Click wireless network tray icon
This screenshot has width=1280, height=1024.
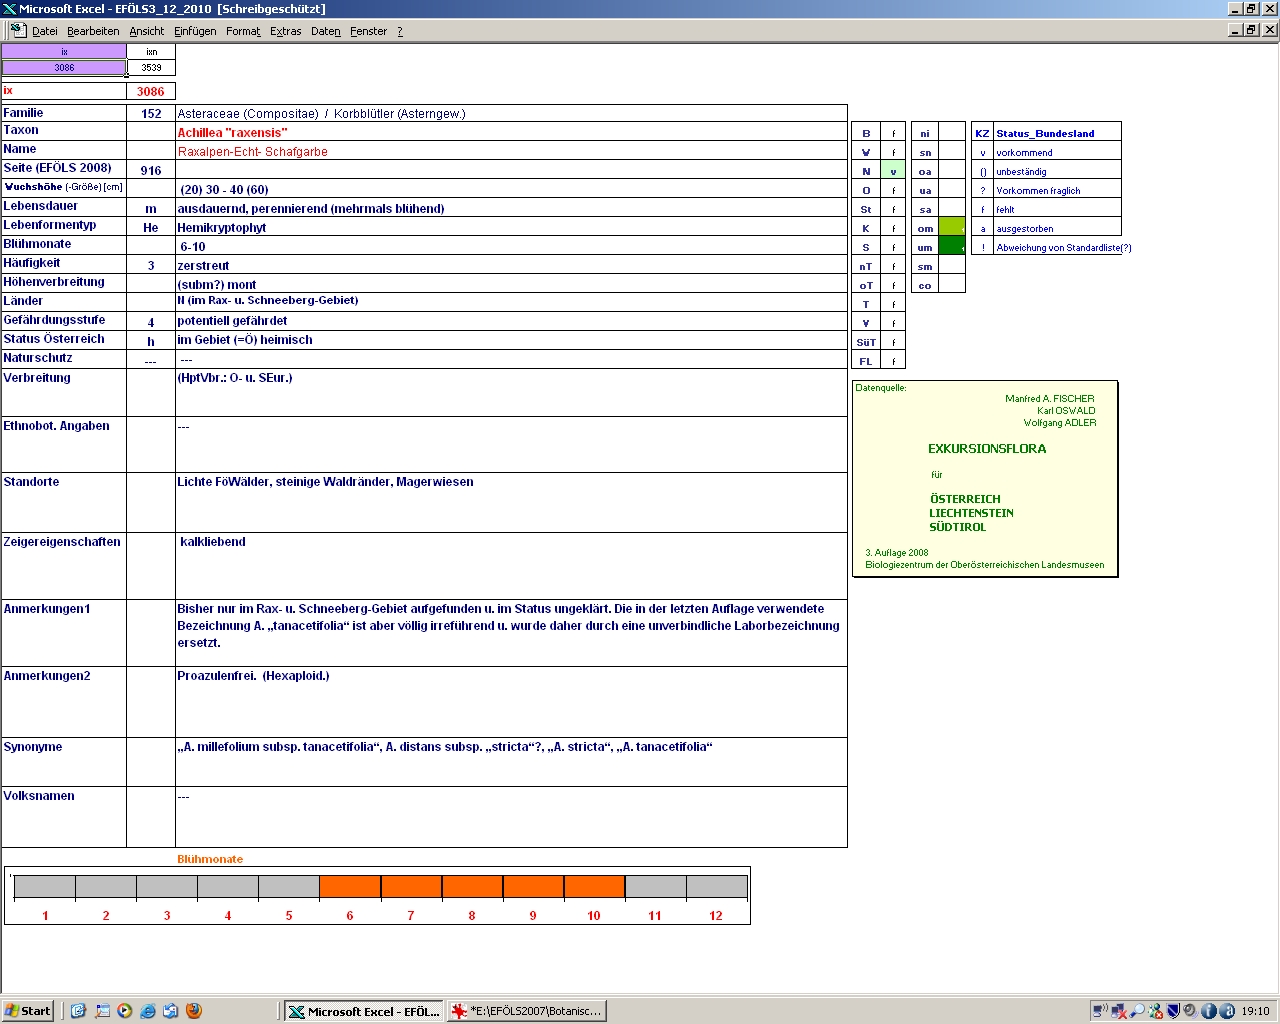click(1100, 1011)
